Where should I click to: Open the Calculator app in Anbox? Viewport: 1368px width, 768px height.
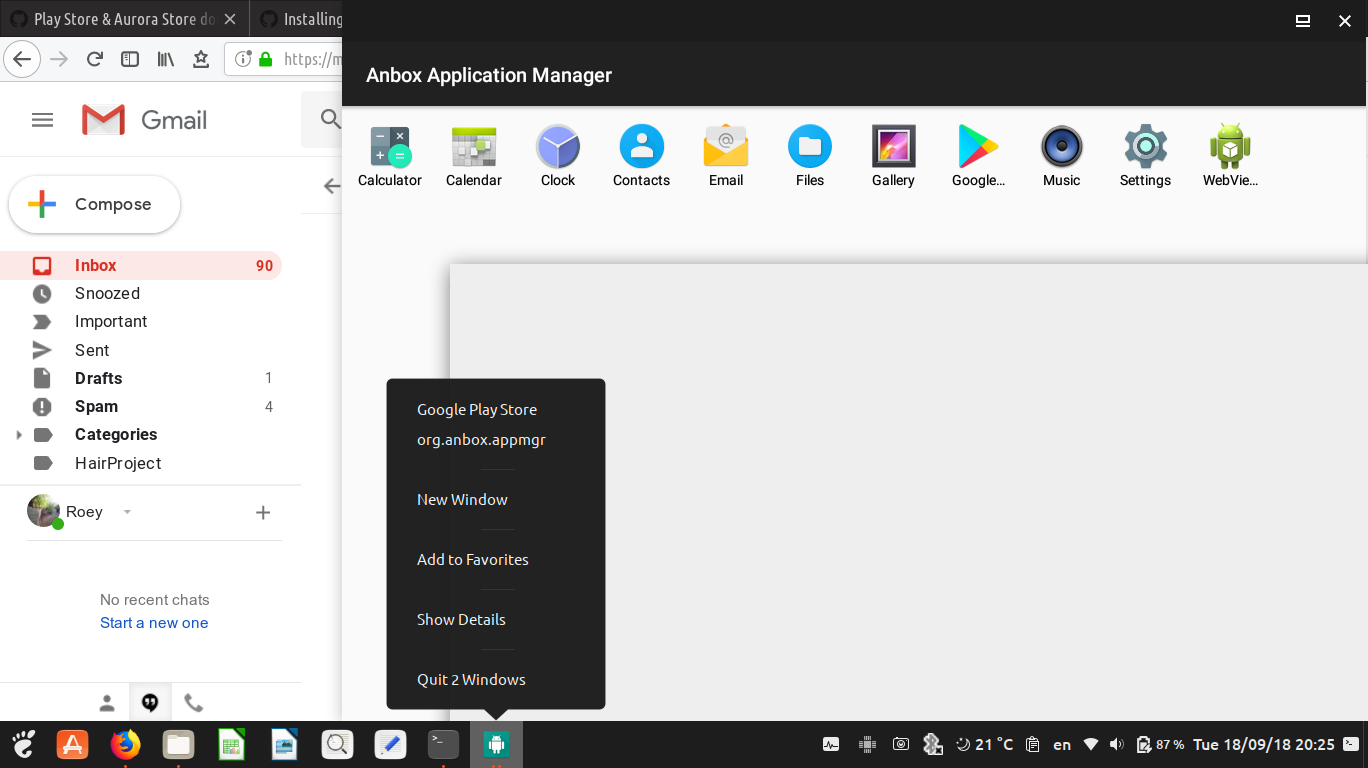click(x=390, y=157)
